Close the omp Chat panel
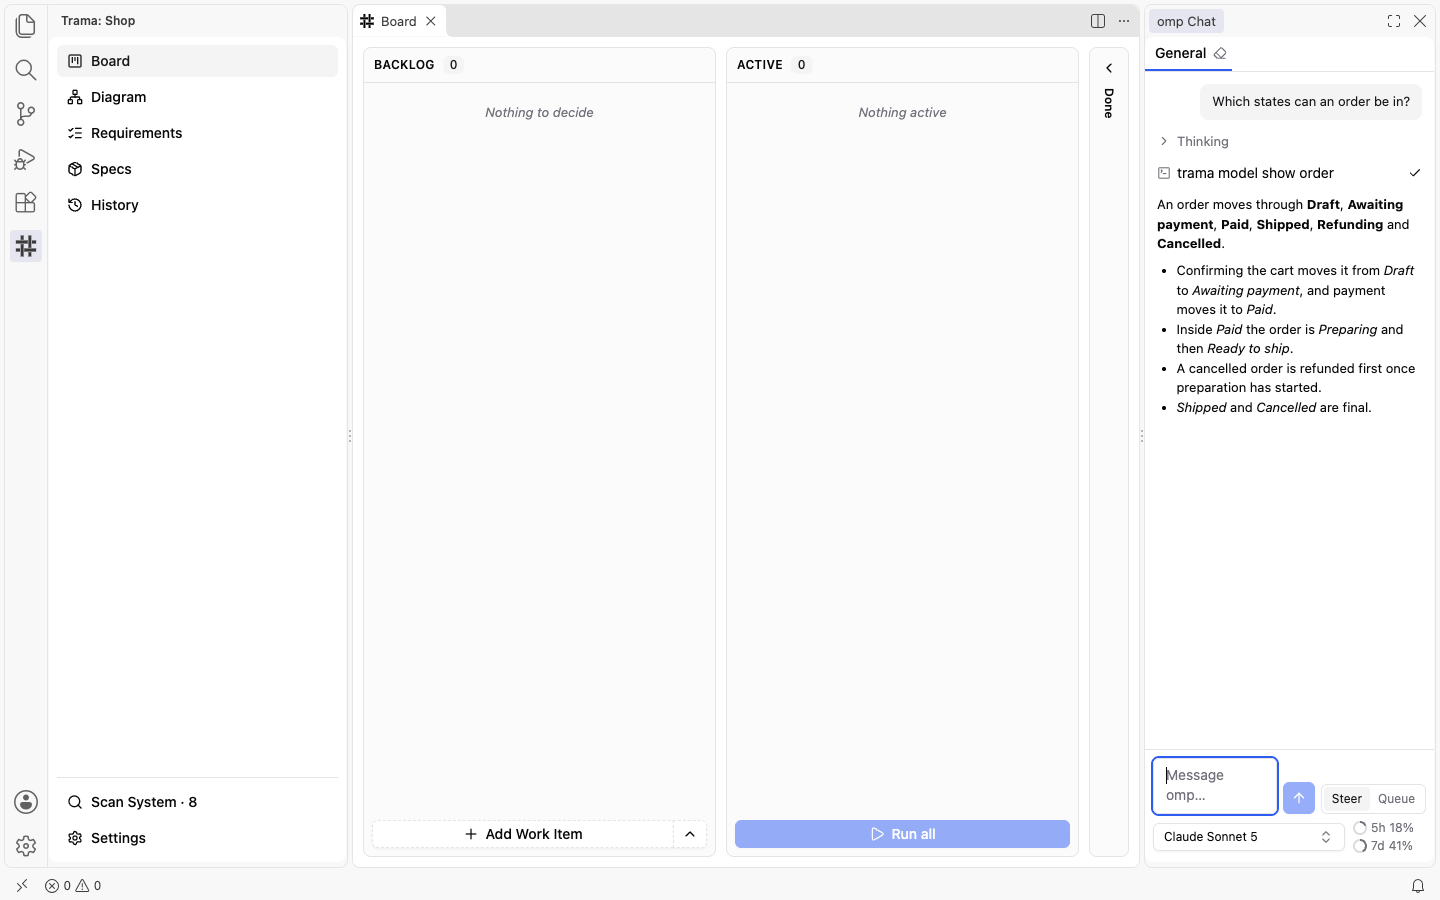1440x900 pixels. pos(1420,21)
